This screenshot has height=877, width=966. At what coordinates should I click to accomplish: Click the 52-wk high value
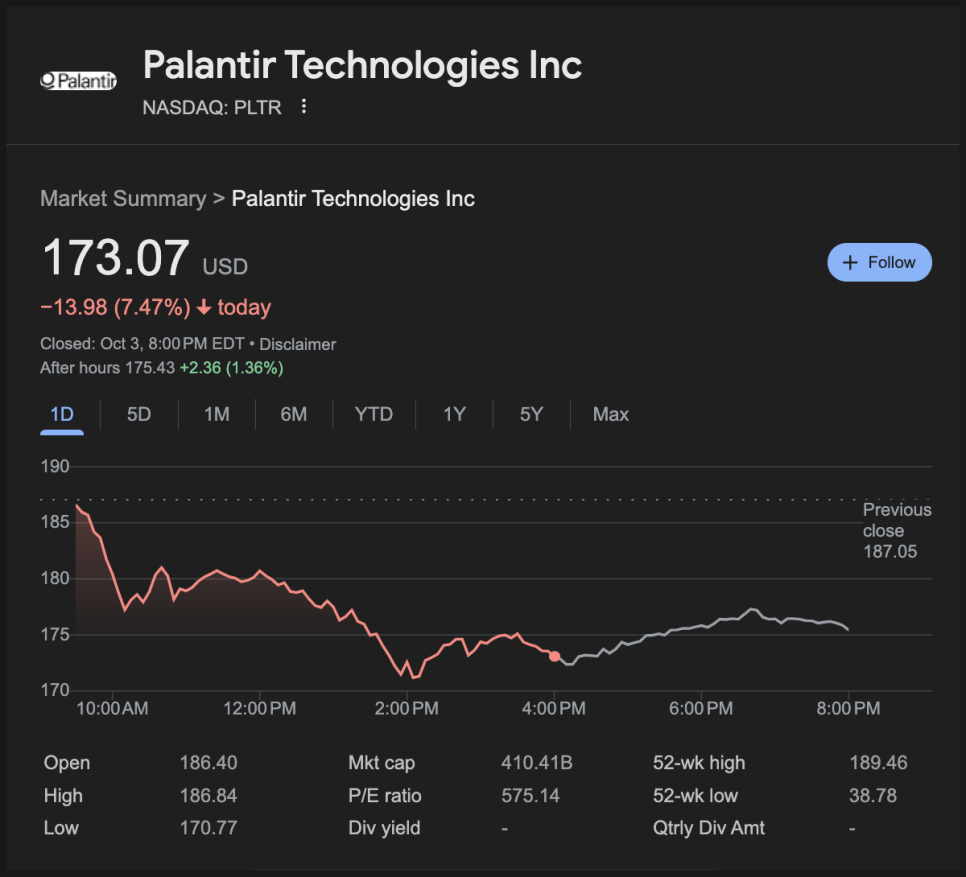878,763
